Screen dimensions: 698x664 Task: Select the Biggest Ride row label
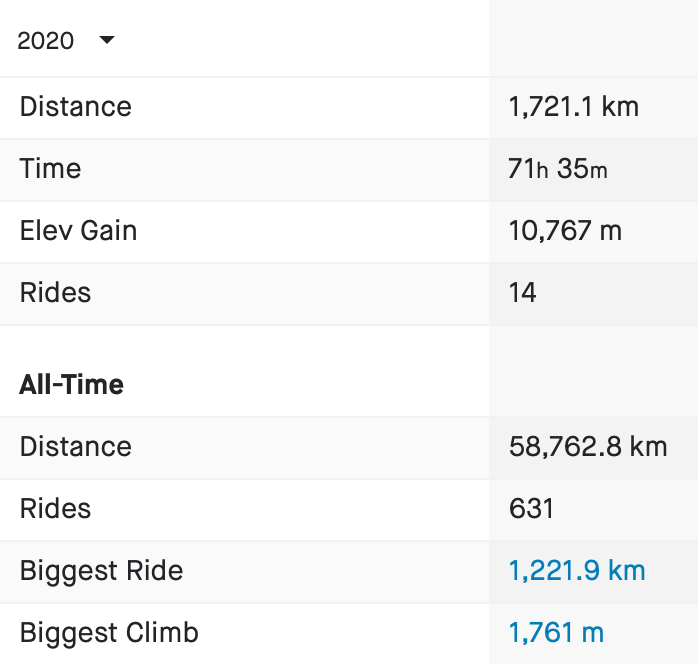[101, 571]
